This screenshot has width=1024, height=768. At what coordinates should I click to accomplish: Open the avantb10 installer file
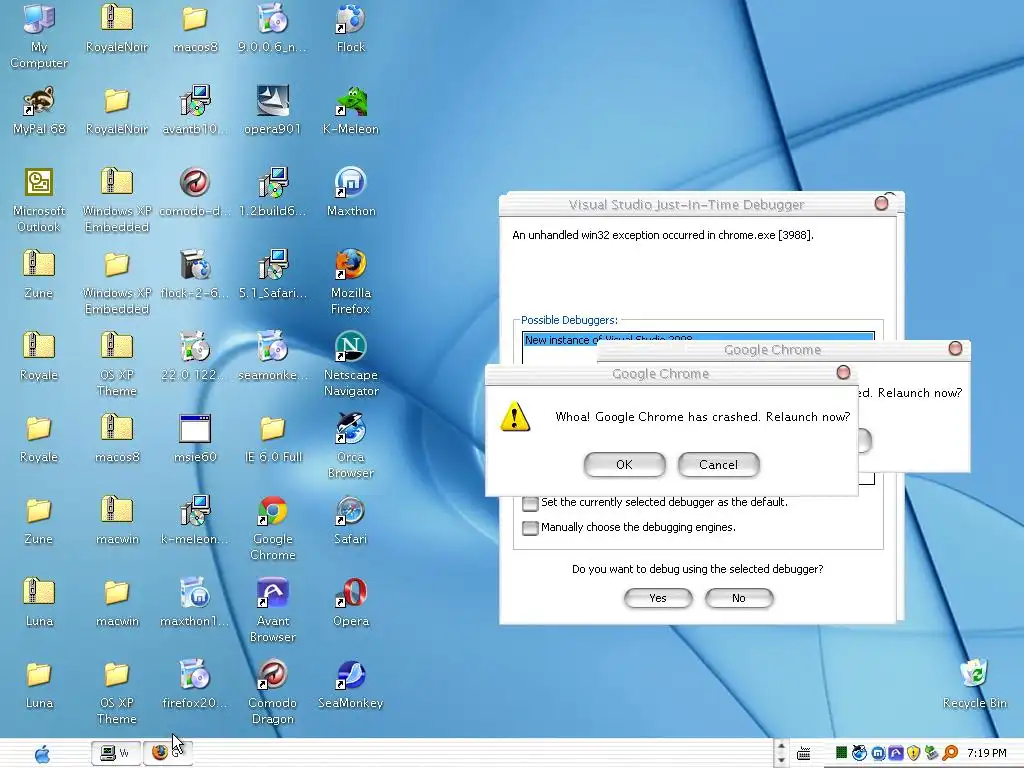pos(195,110)
